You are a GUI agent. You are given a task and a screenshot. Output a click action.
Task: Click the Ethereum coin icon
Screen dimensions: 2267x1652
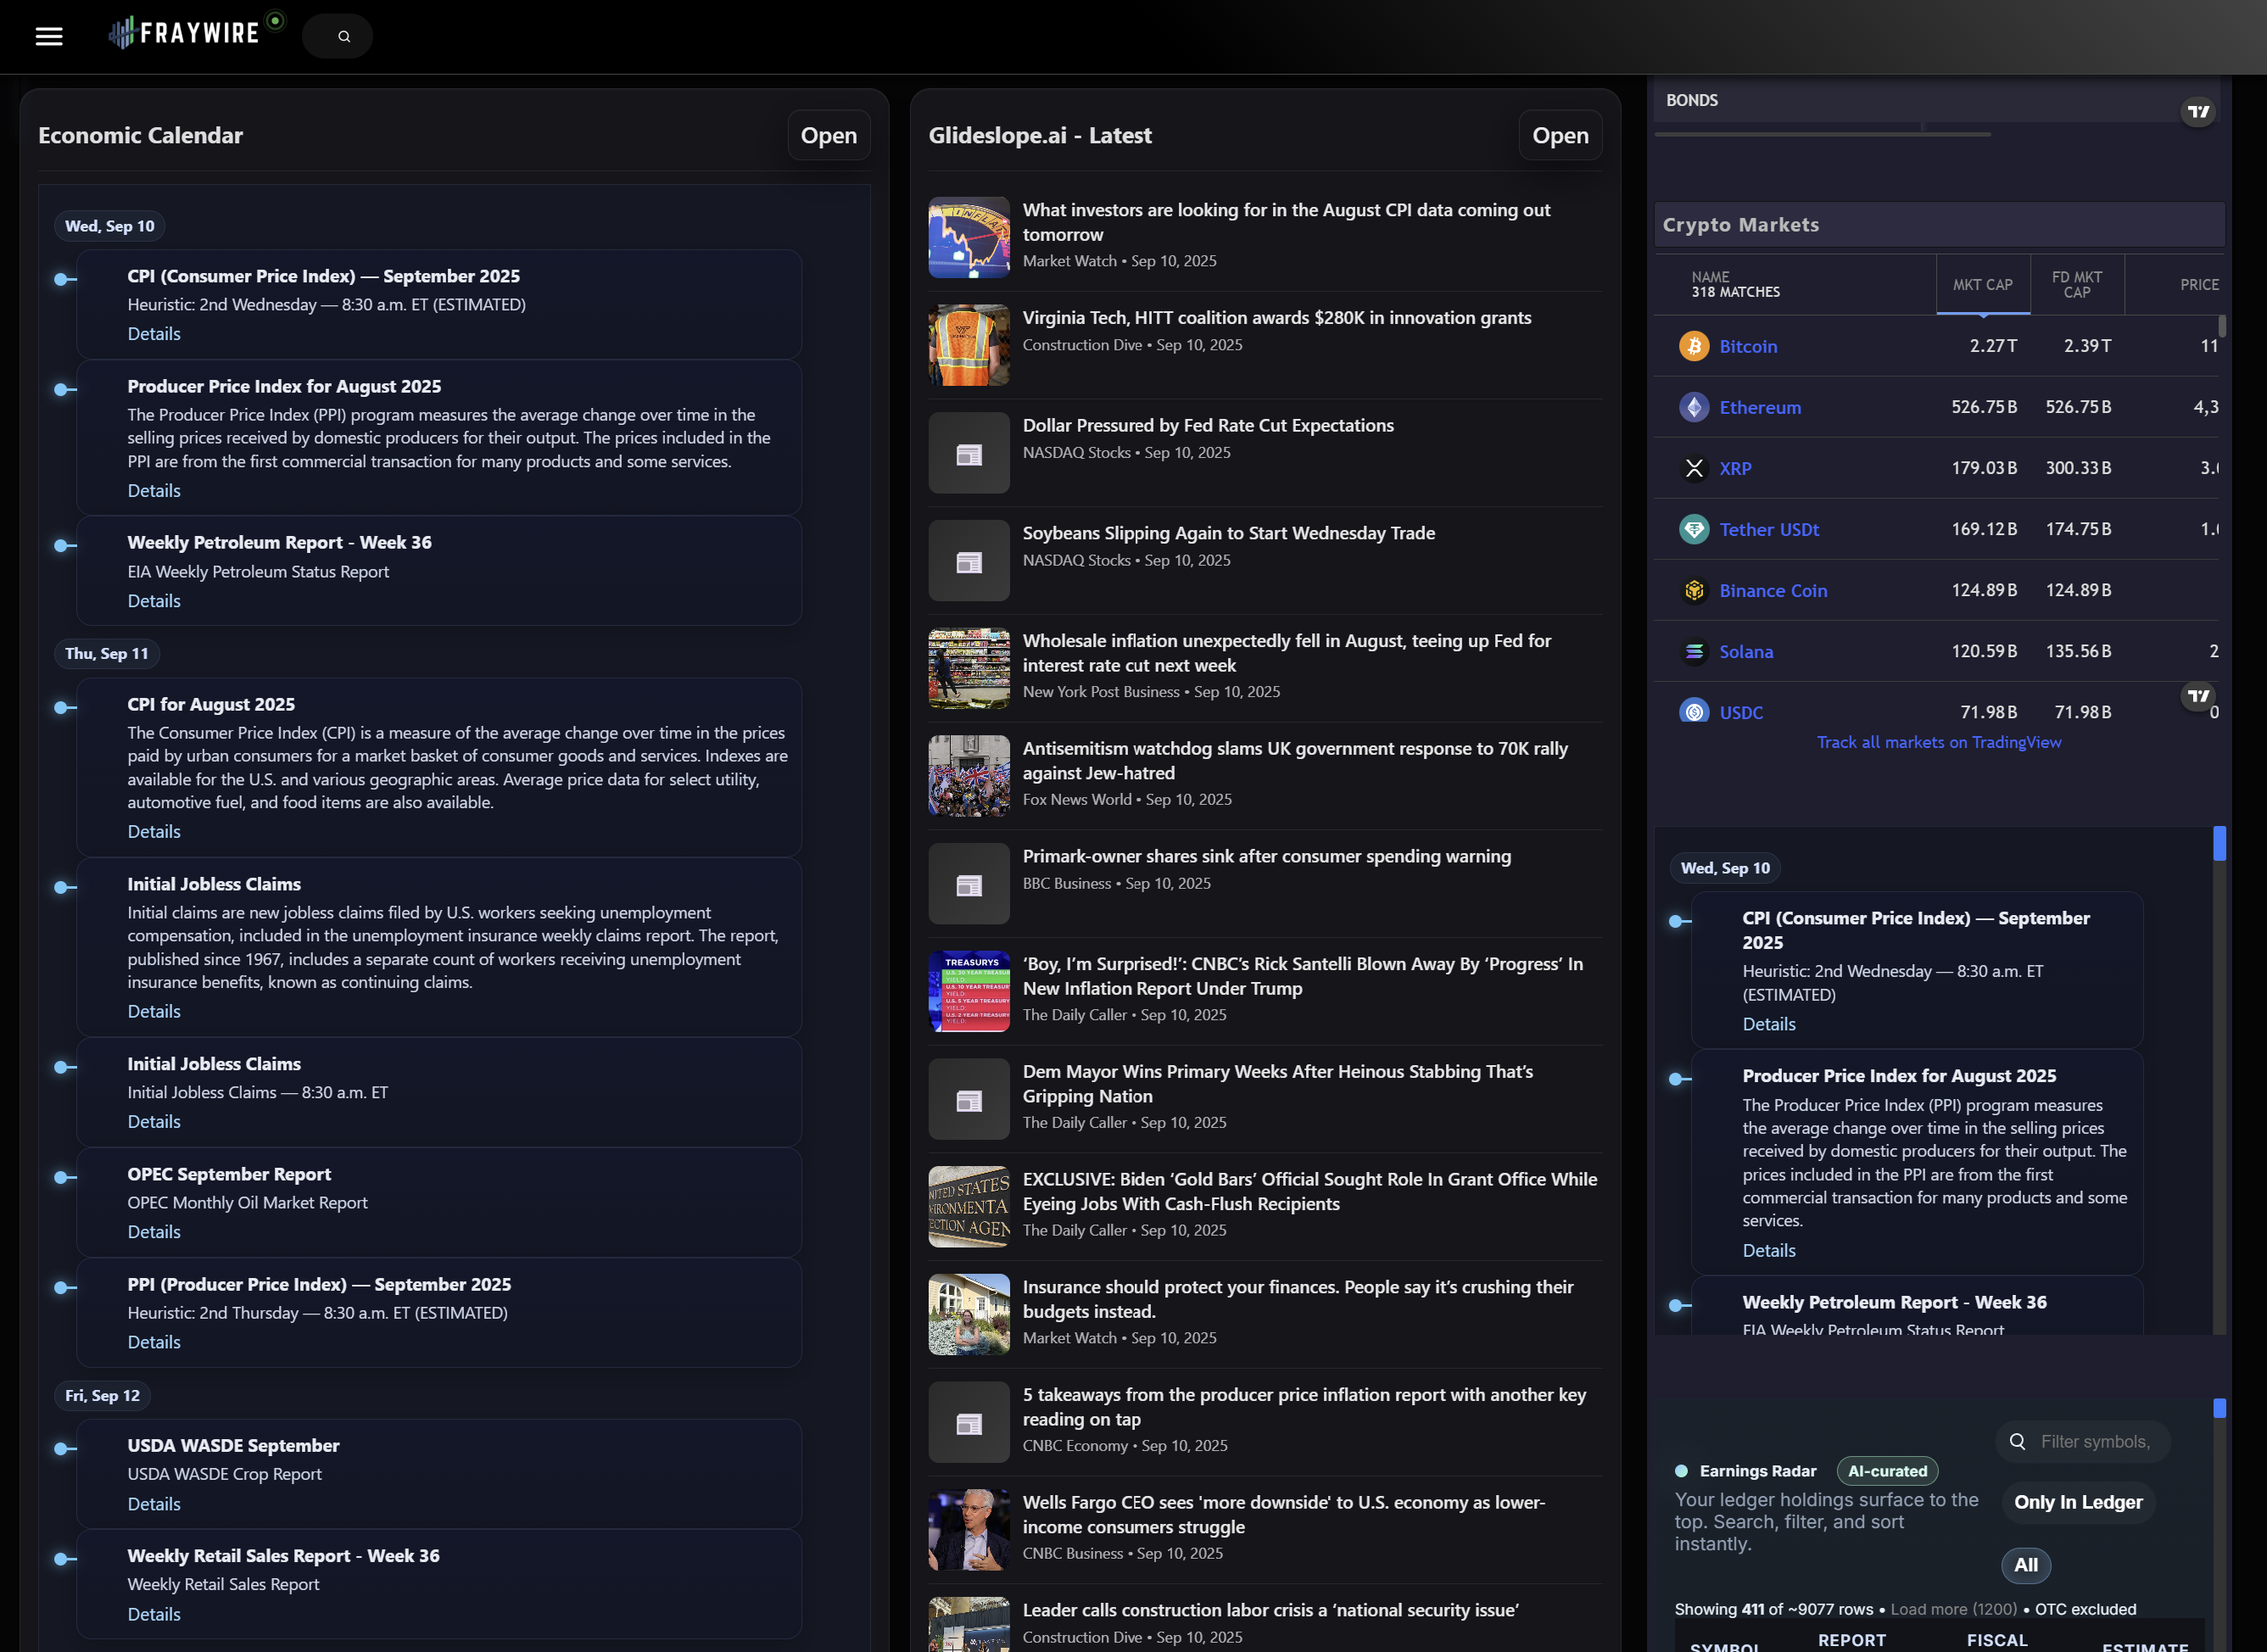point(1693,407)
